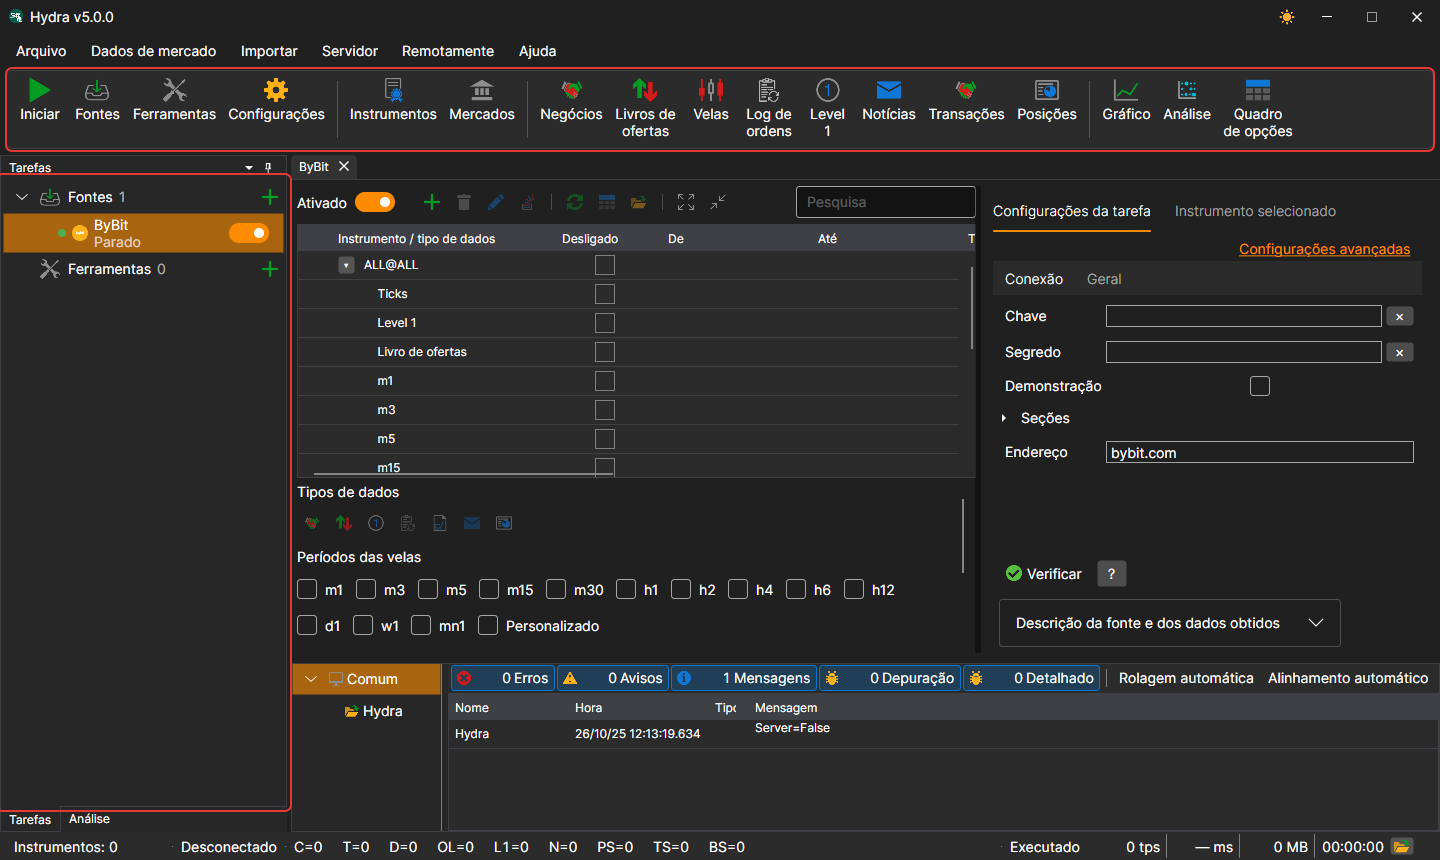1440x860 pixels.
Task: Switch to the Análise bottom tab
Action: [x=89, y=819]
